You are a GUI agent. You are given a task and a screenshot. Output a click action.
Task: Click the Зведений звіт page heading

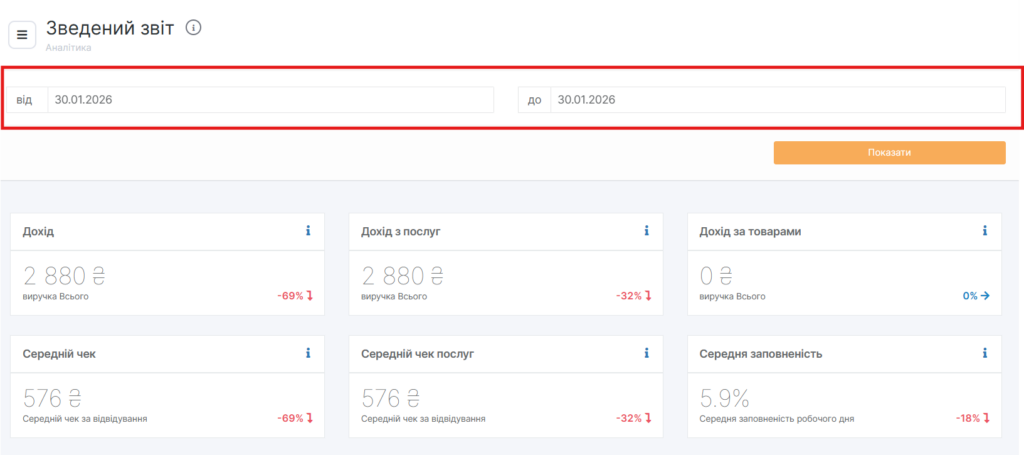110,28
